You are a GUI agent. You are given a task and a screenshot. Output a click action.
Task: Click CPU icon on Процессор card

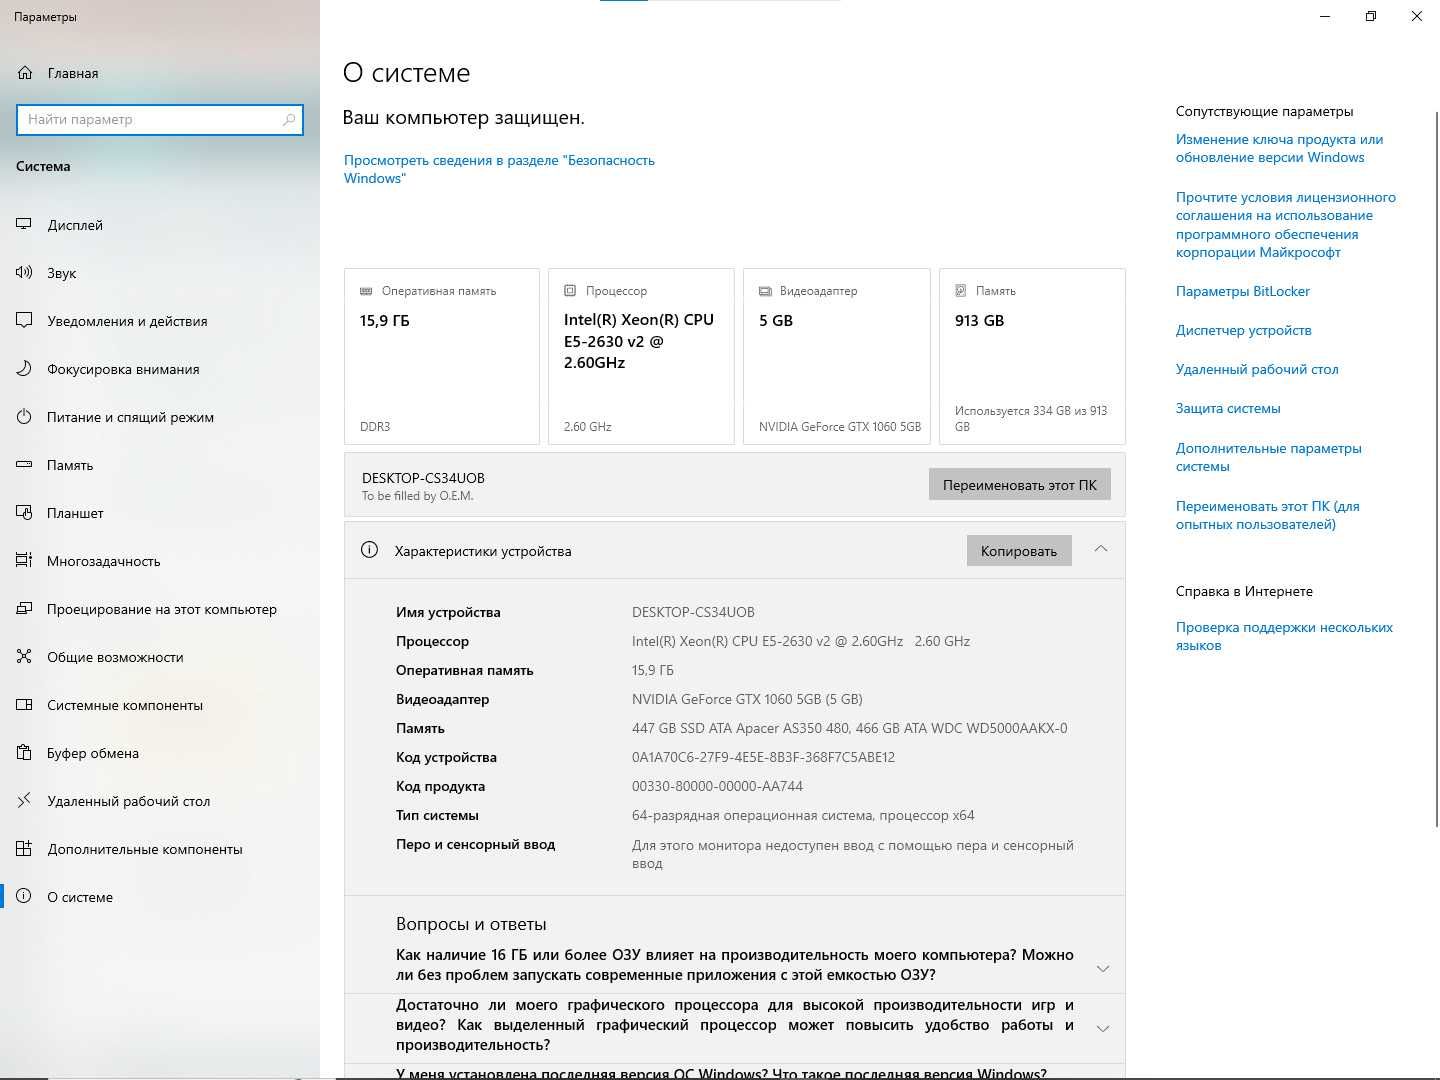[x=570, y=291]
